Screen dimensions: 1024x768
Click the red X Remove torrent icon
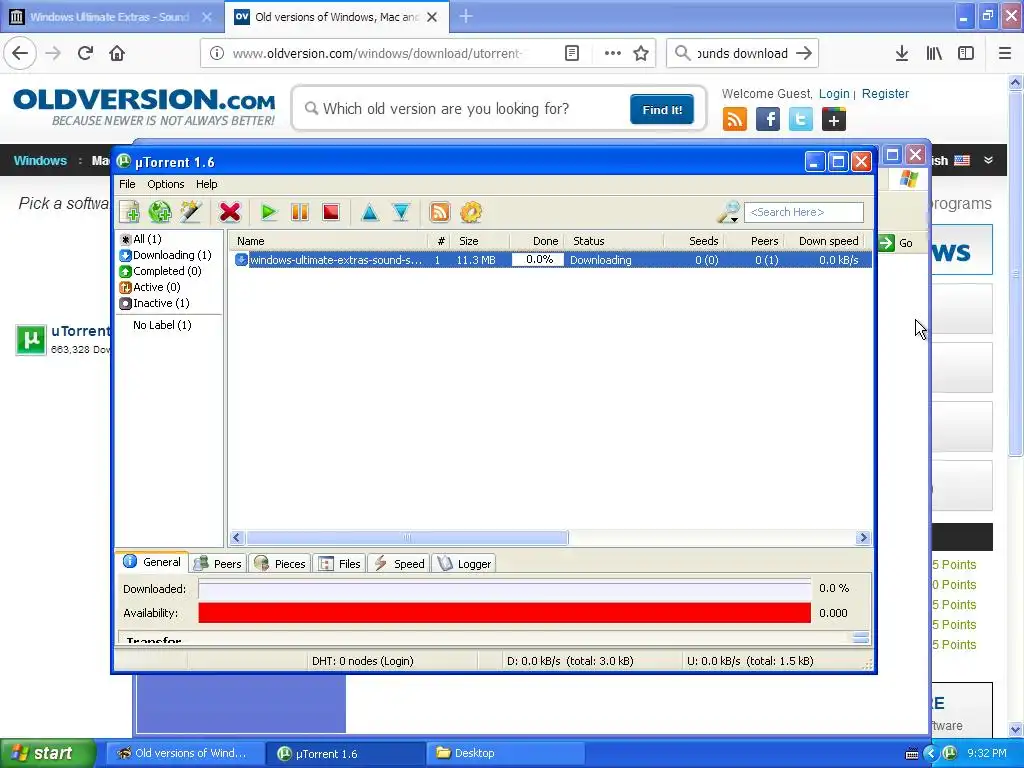(230, 212)
